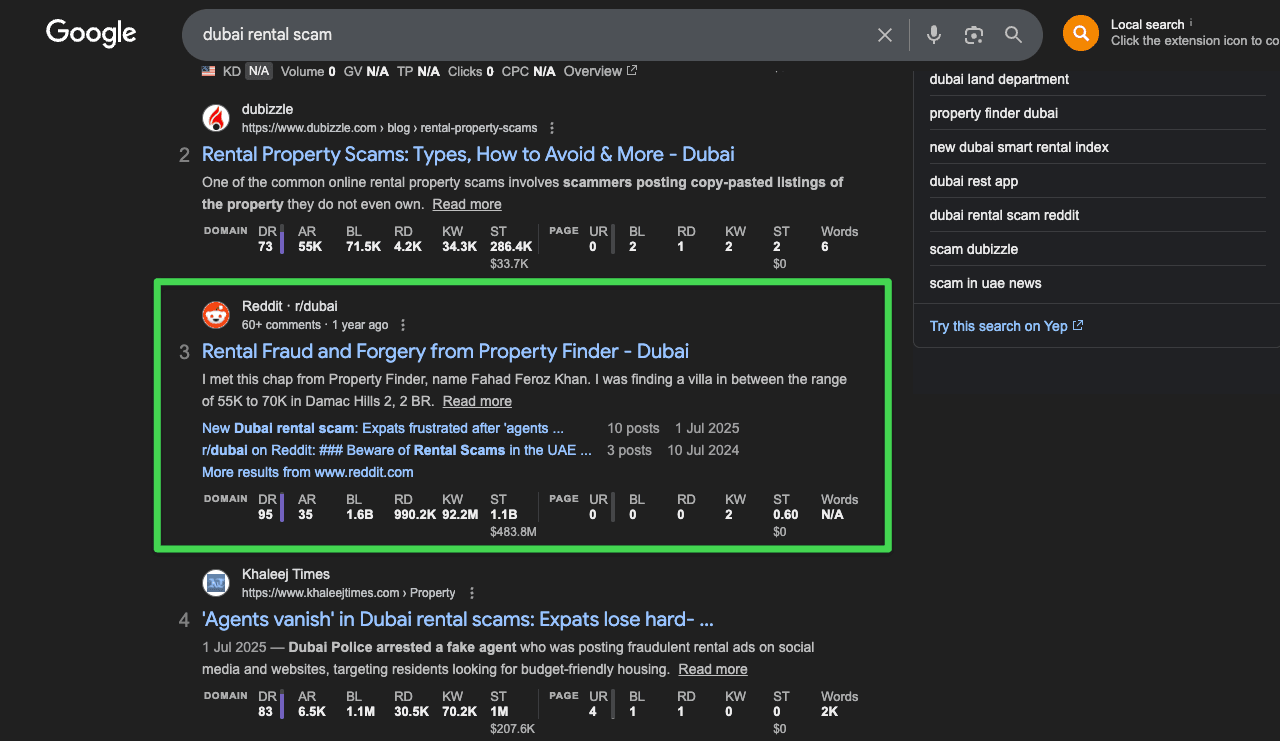Click dubizzle ST value 286.4K

511,247
